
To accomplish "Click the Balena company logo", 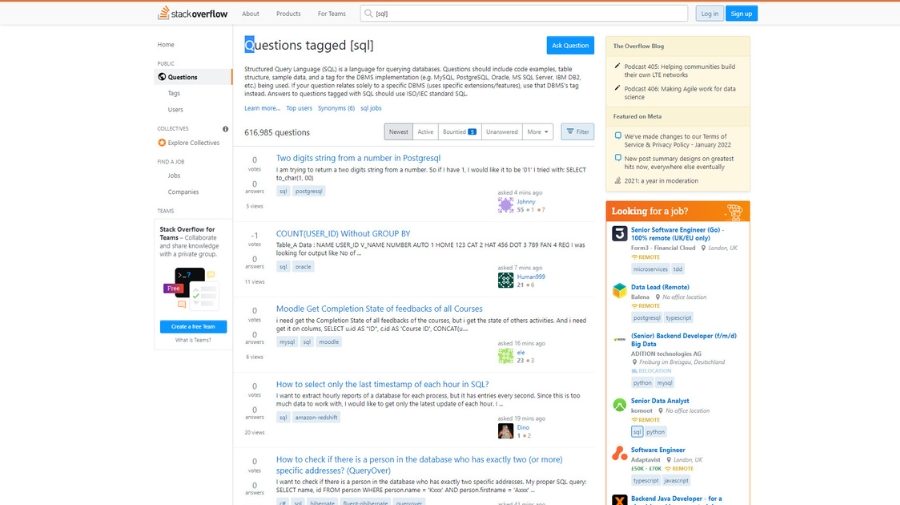I will point(619,290).
